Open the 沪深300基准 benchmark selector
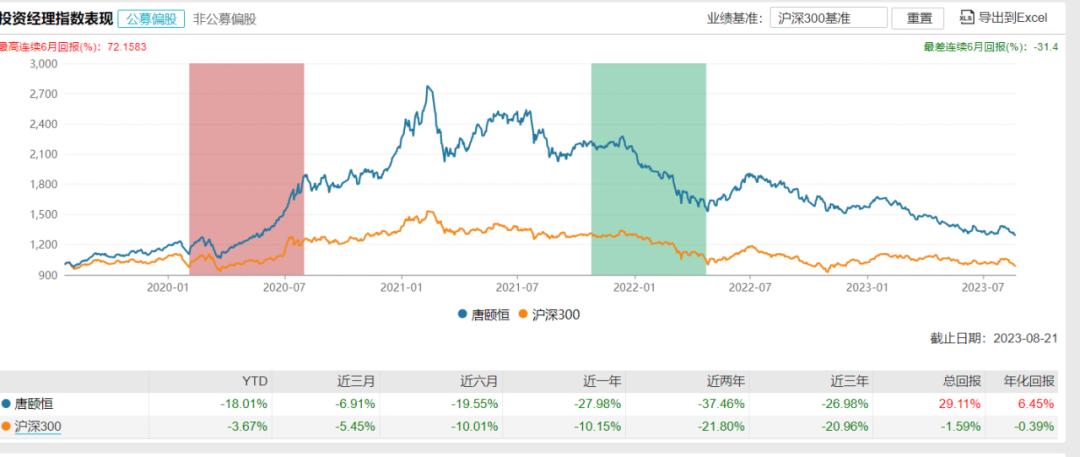Screen dimensions: 1080x457 point(829,18)
